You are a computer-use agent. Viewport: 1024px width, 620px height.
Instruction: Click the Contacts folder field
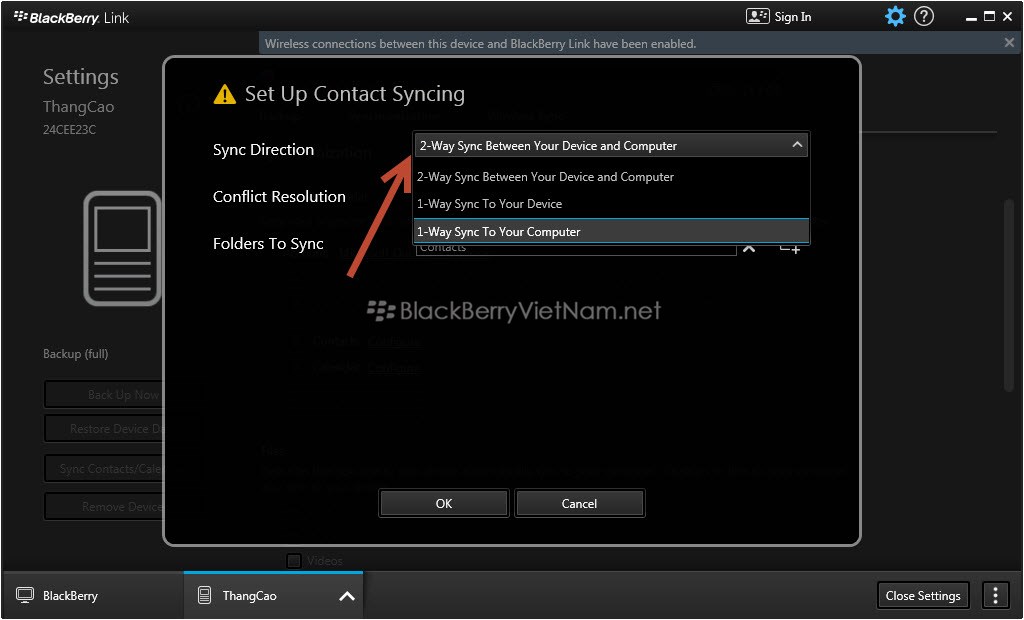pos(575,249)
